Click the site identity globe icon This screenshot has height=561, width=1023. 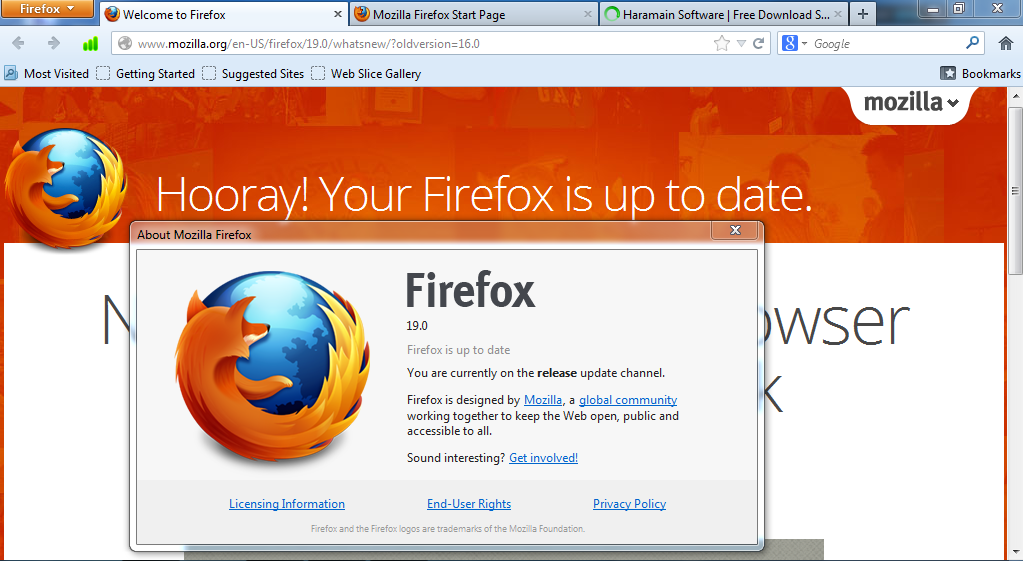coord(125,44)
